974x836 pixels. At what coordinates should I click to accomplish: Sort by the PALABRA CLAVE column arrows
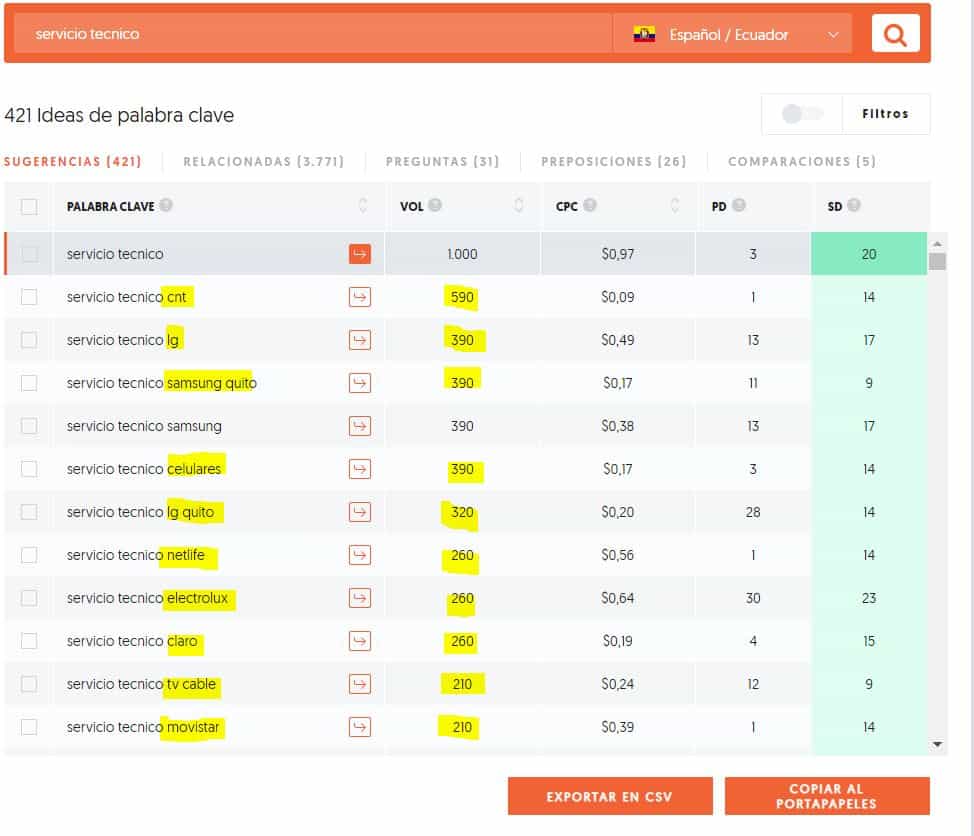pos(363,206)
